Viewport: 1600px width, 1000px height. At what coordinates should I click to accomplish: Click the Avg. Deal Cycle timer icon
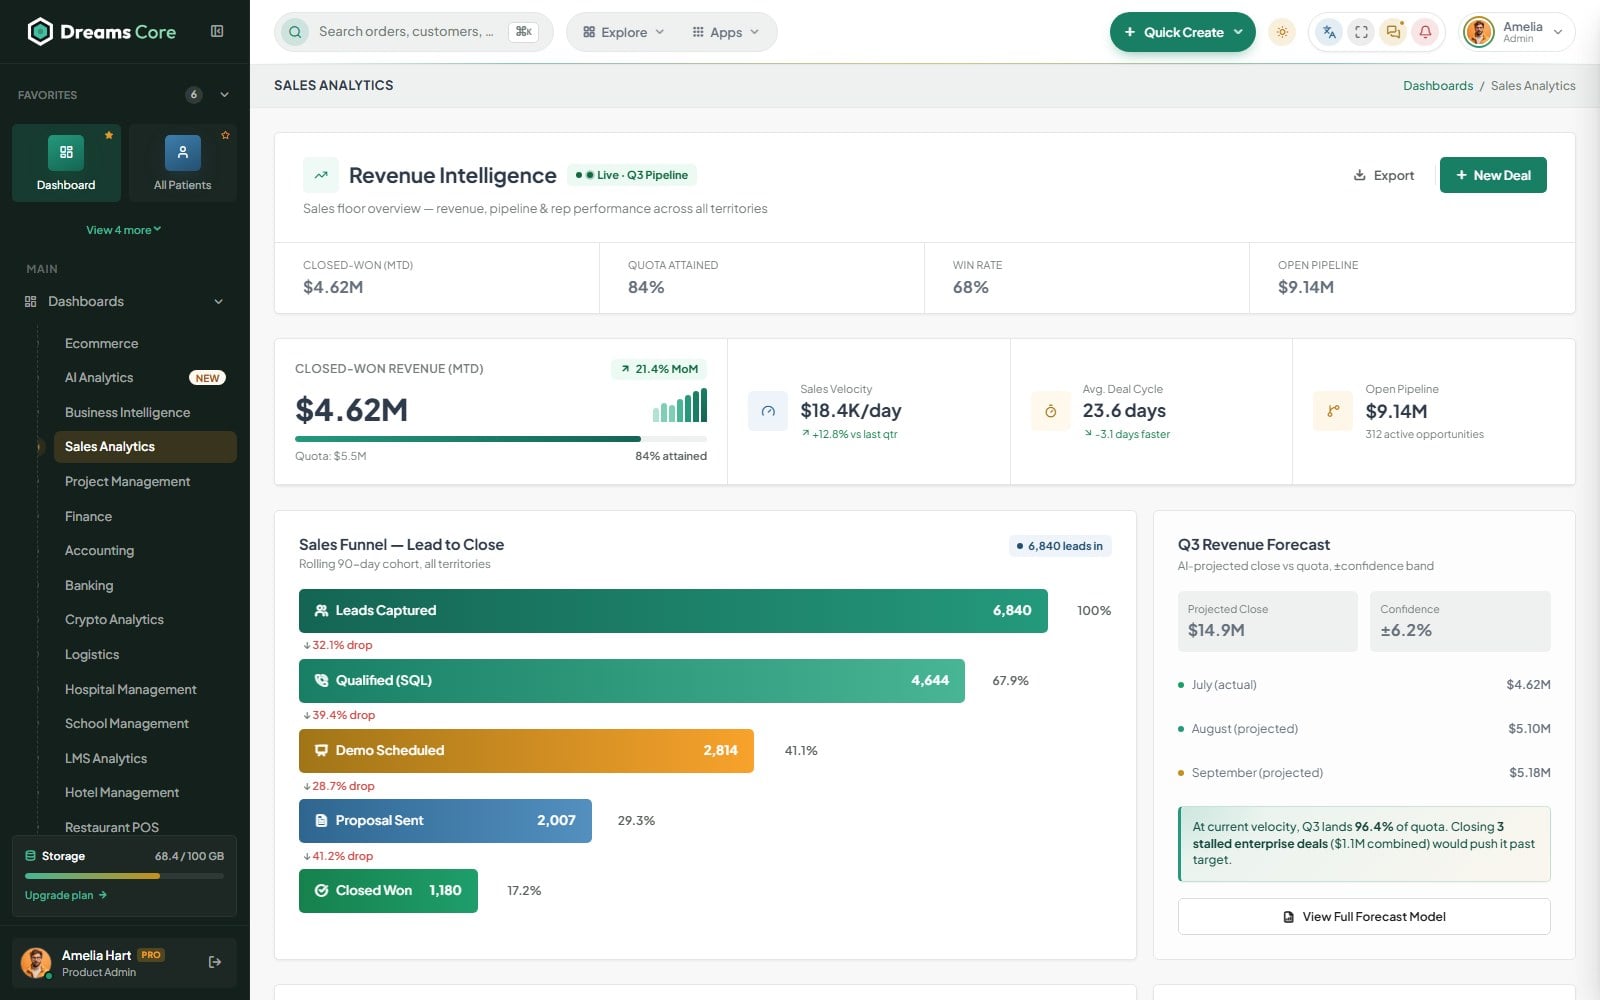(x=1050, y=411)
